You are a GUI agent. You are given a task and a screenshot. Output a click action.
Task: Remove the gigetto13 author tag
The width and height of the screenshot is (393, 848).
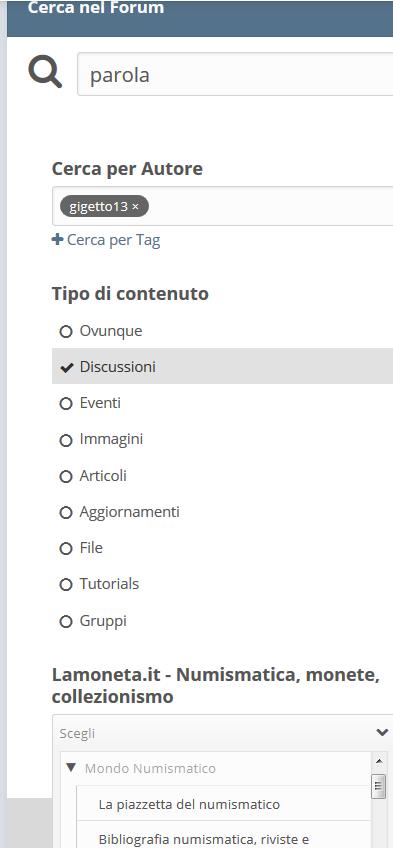tap(136, 206)
